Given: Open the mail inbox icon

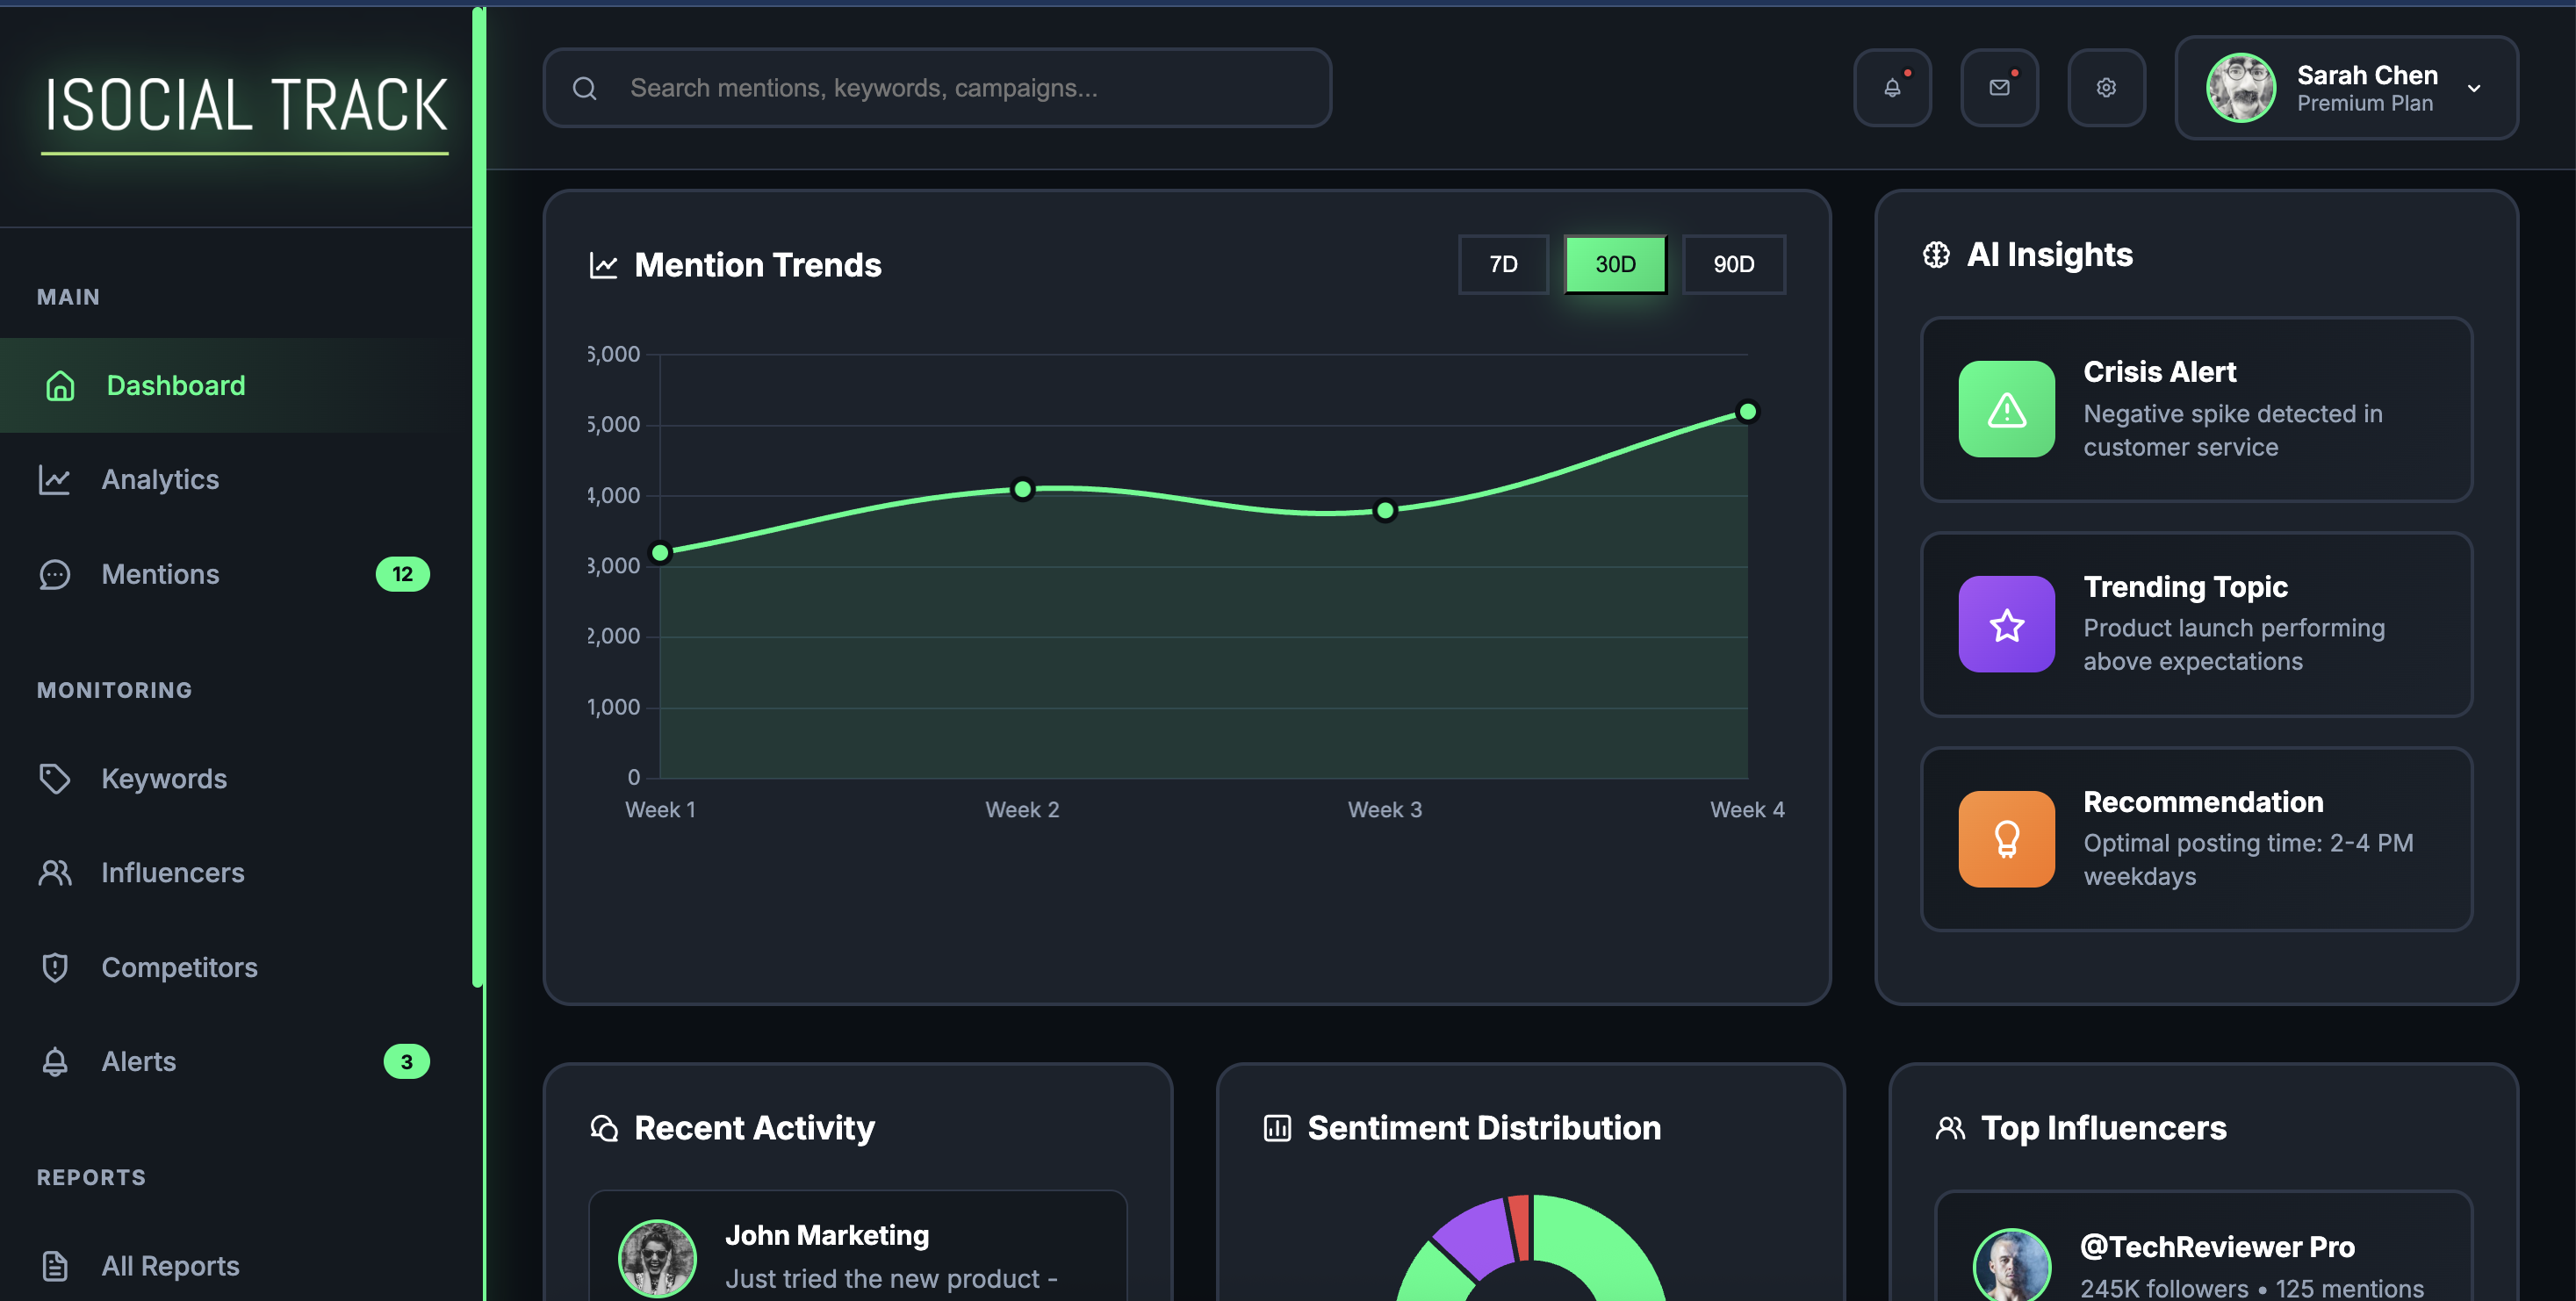Looking at the screenshot, I should click(1999, 88).
